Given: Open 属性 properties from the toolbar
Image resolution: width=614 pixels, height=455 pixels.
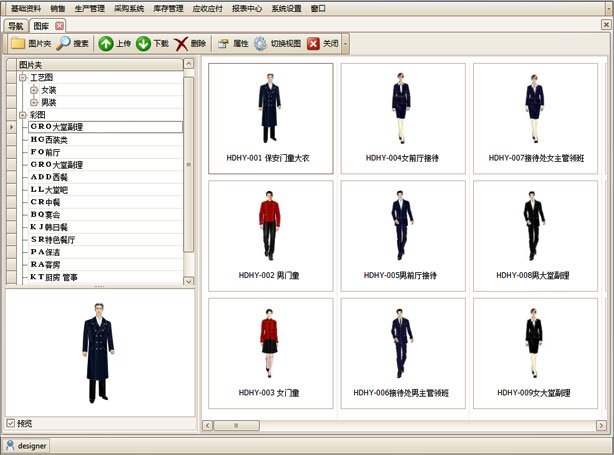Looking at the screenshot, I should (x=223, y=44).
